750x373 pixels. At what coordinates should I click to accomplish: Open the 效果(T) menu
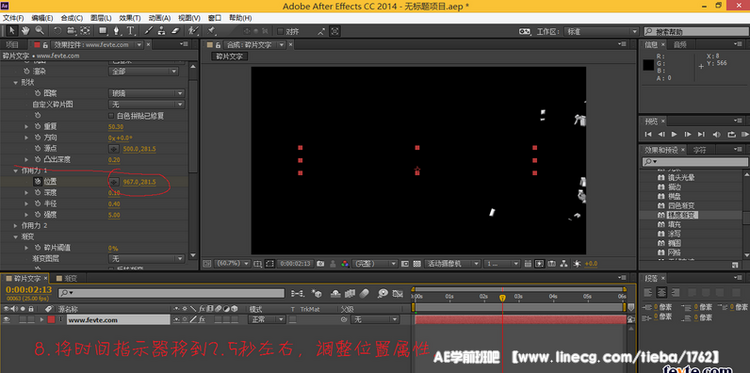(x=130, y=18)
